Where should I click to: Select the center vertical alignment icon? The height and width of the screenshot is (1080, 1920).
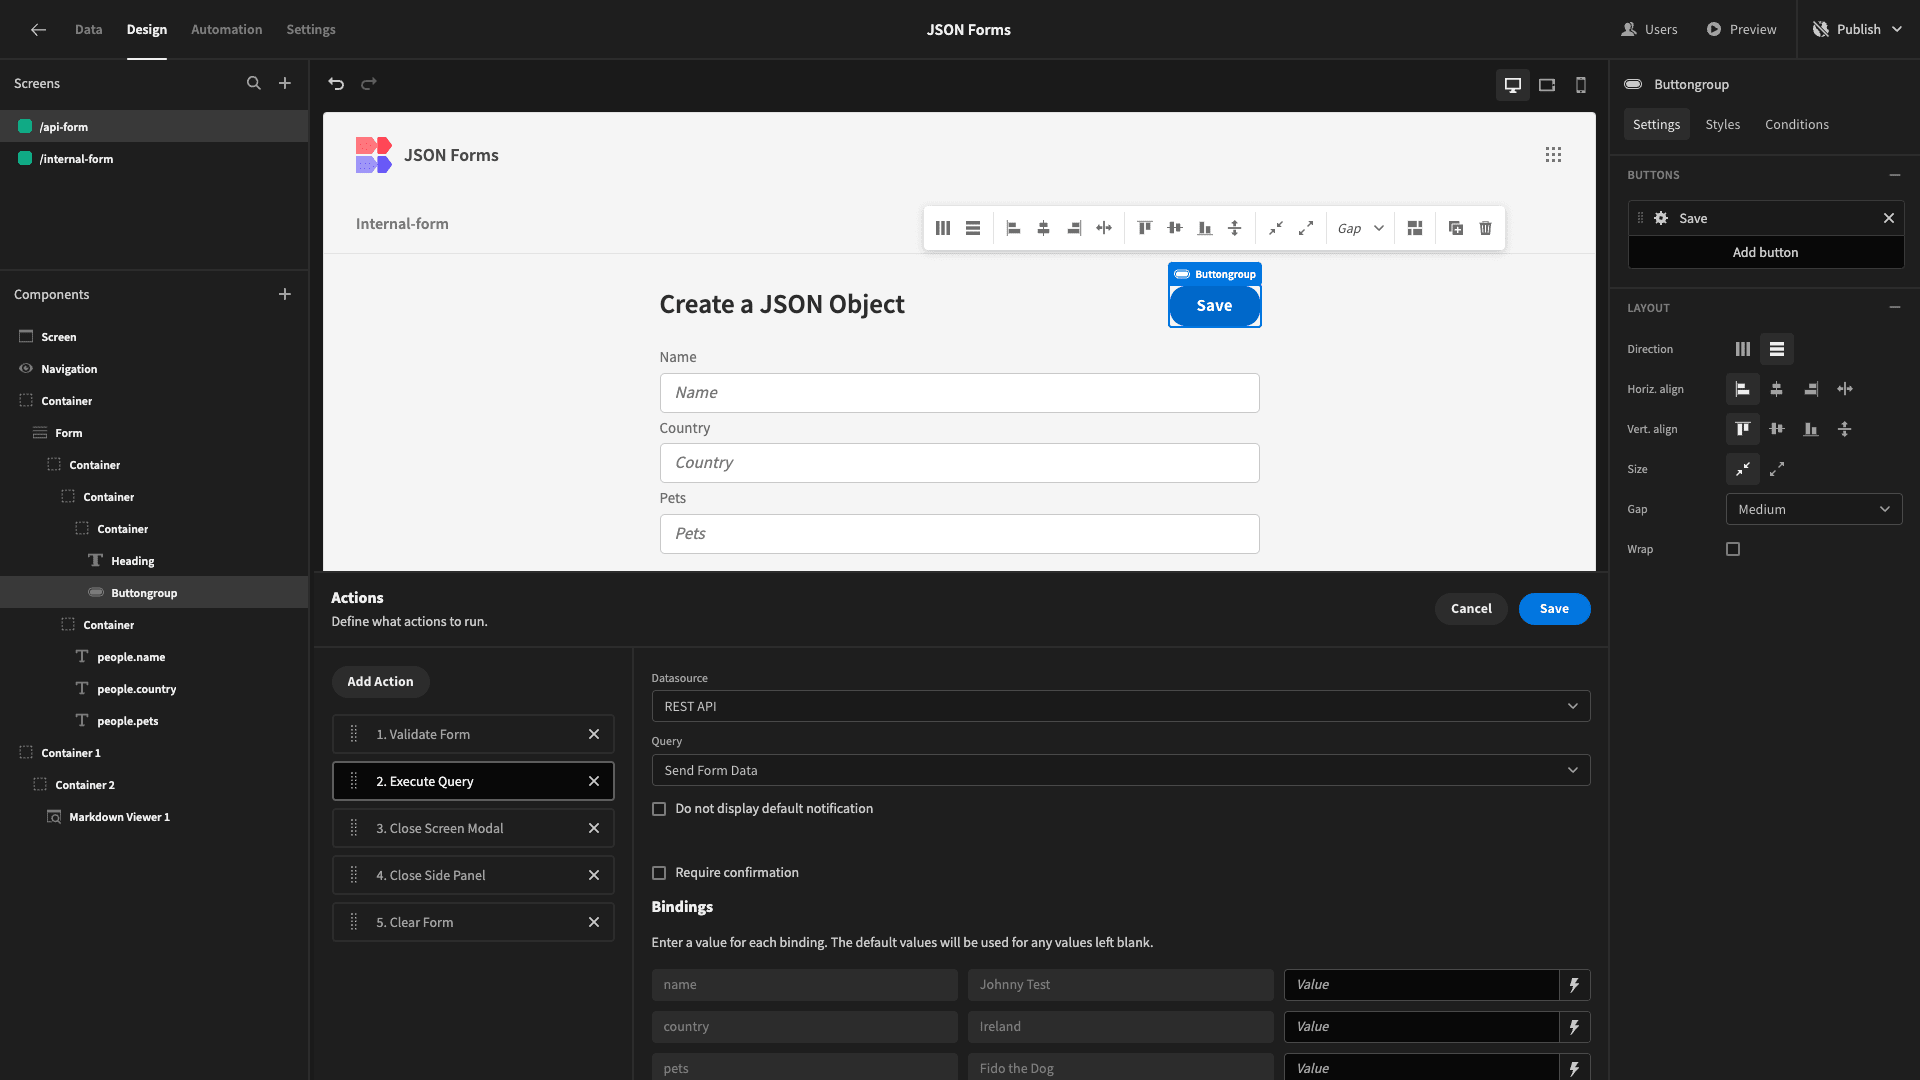click(x=1776, y=429)
